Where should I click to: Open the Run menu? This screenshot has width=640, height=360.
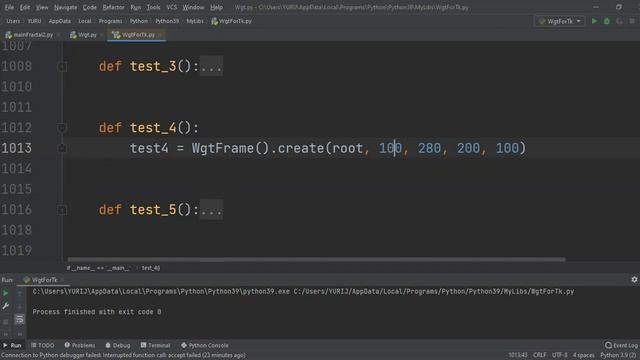[x=136, y=7]
